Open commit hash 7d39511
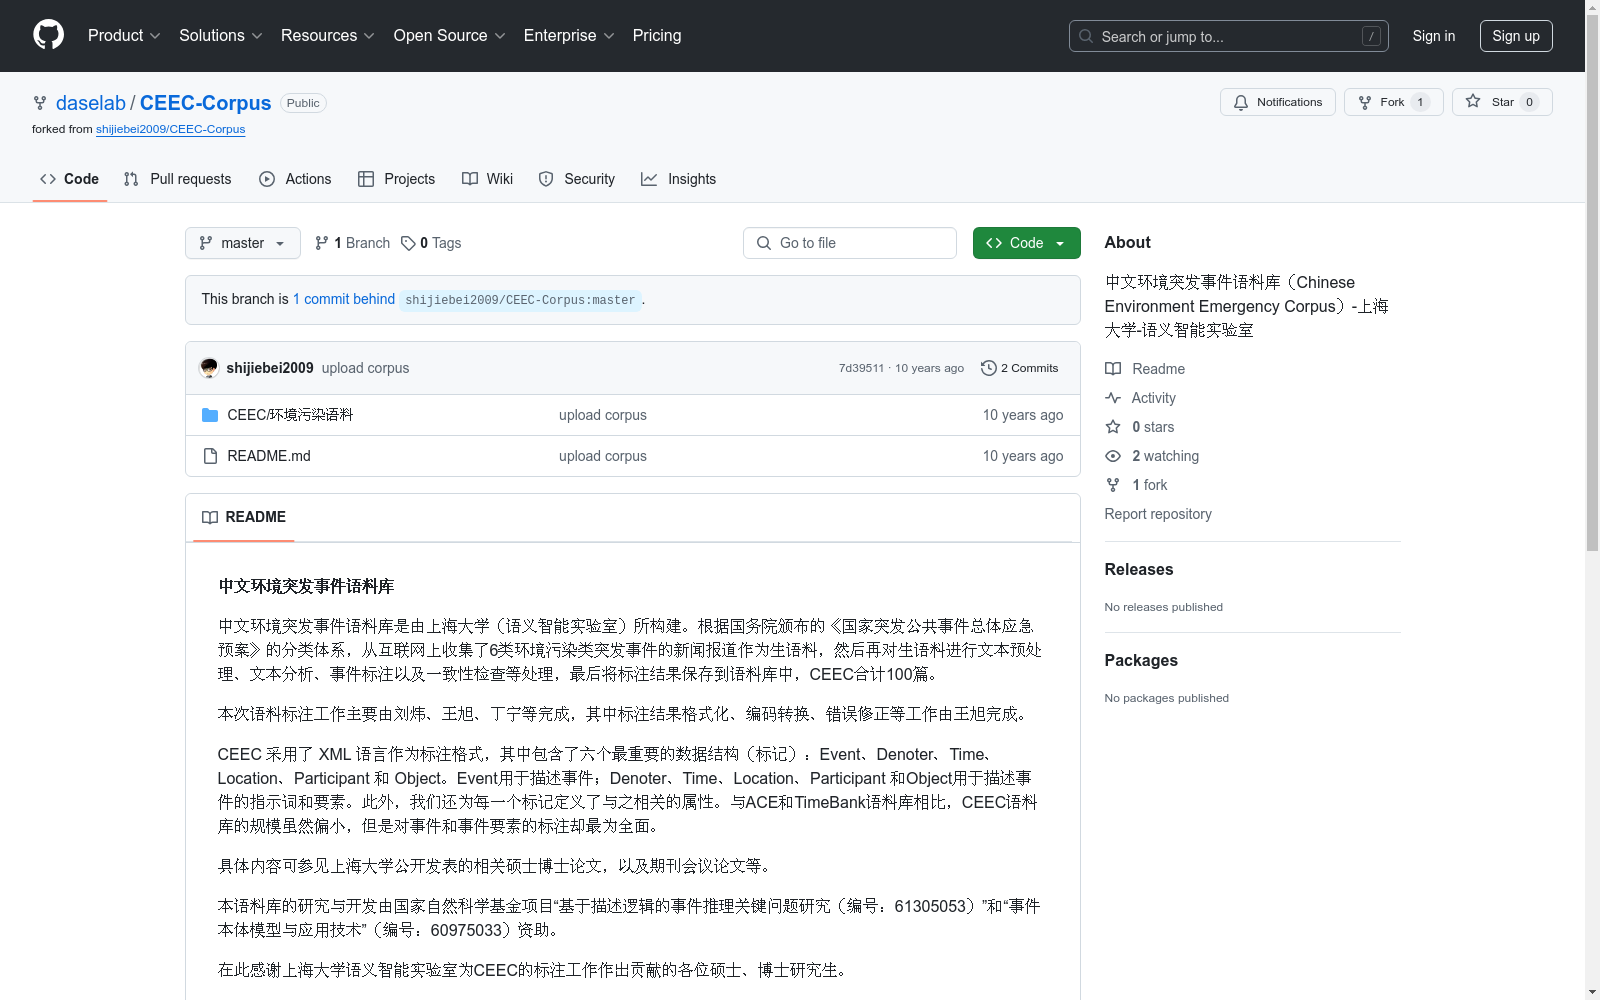This screenshot has height=1000, width=1600. (861, 368)
